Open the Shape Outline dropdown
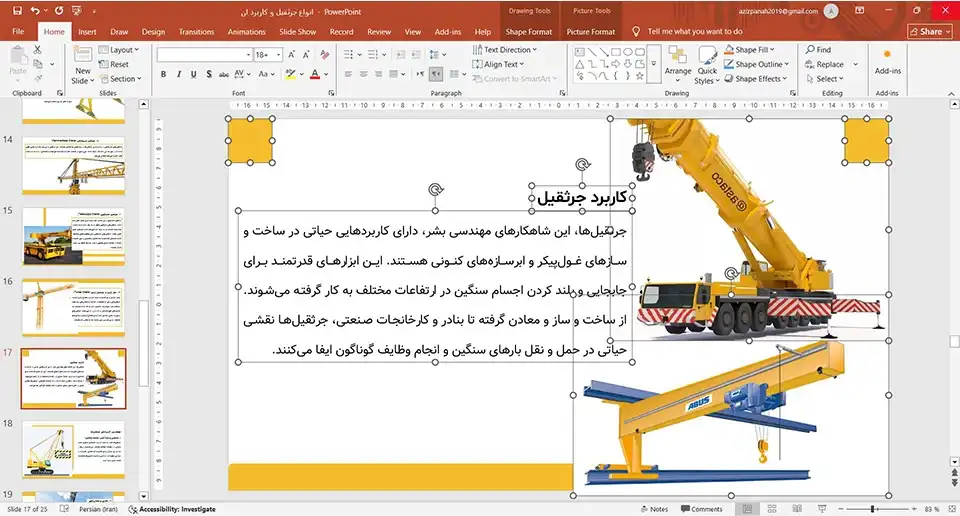The width and height of the screenshot is (960, 516). click(x=757, y=64)
